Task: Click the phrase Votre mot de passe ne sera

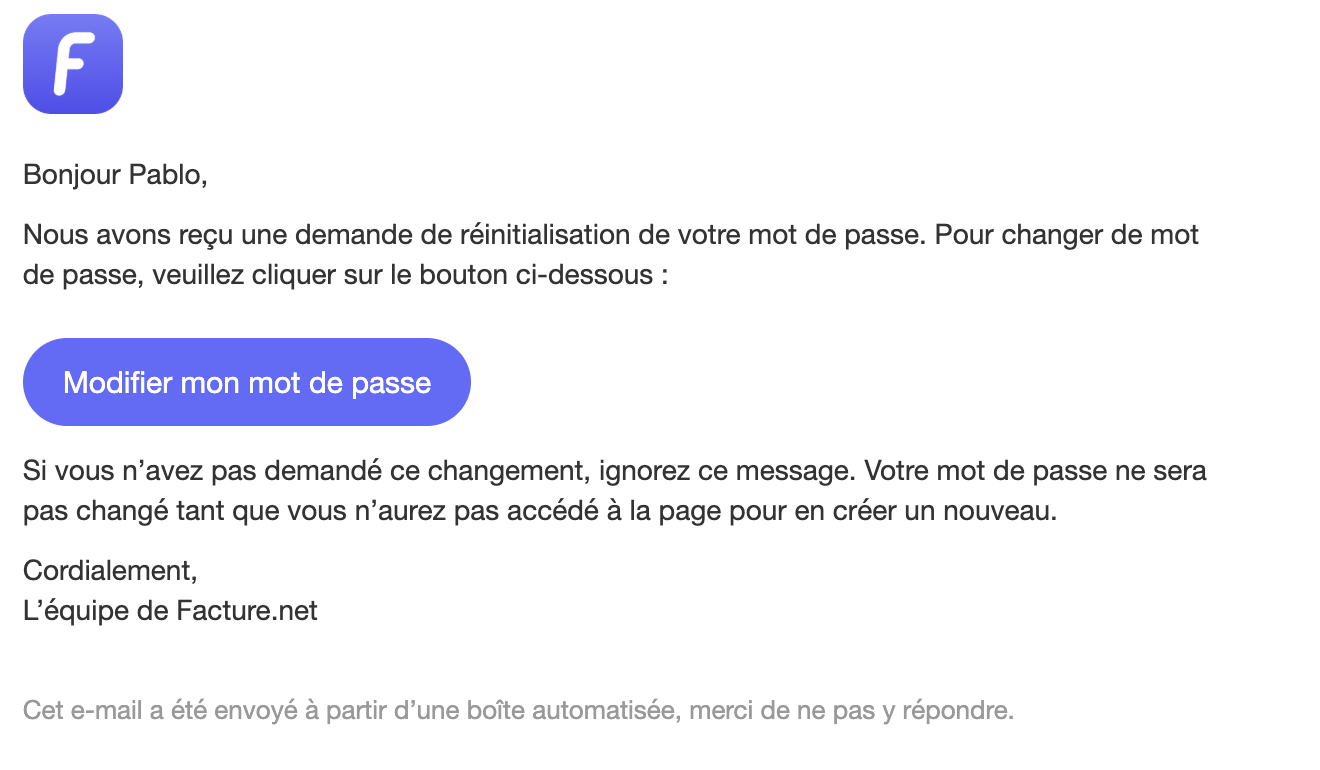Action: (1036, 470)
